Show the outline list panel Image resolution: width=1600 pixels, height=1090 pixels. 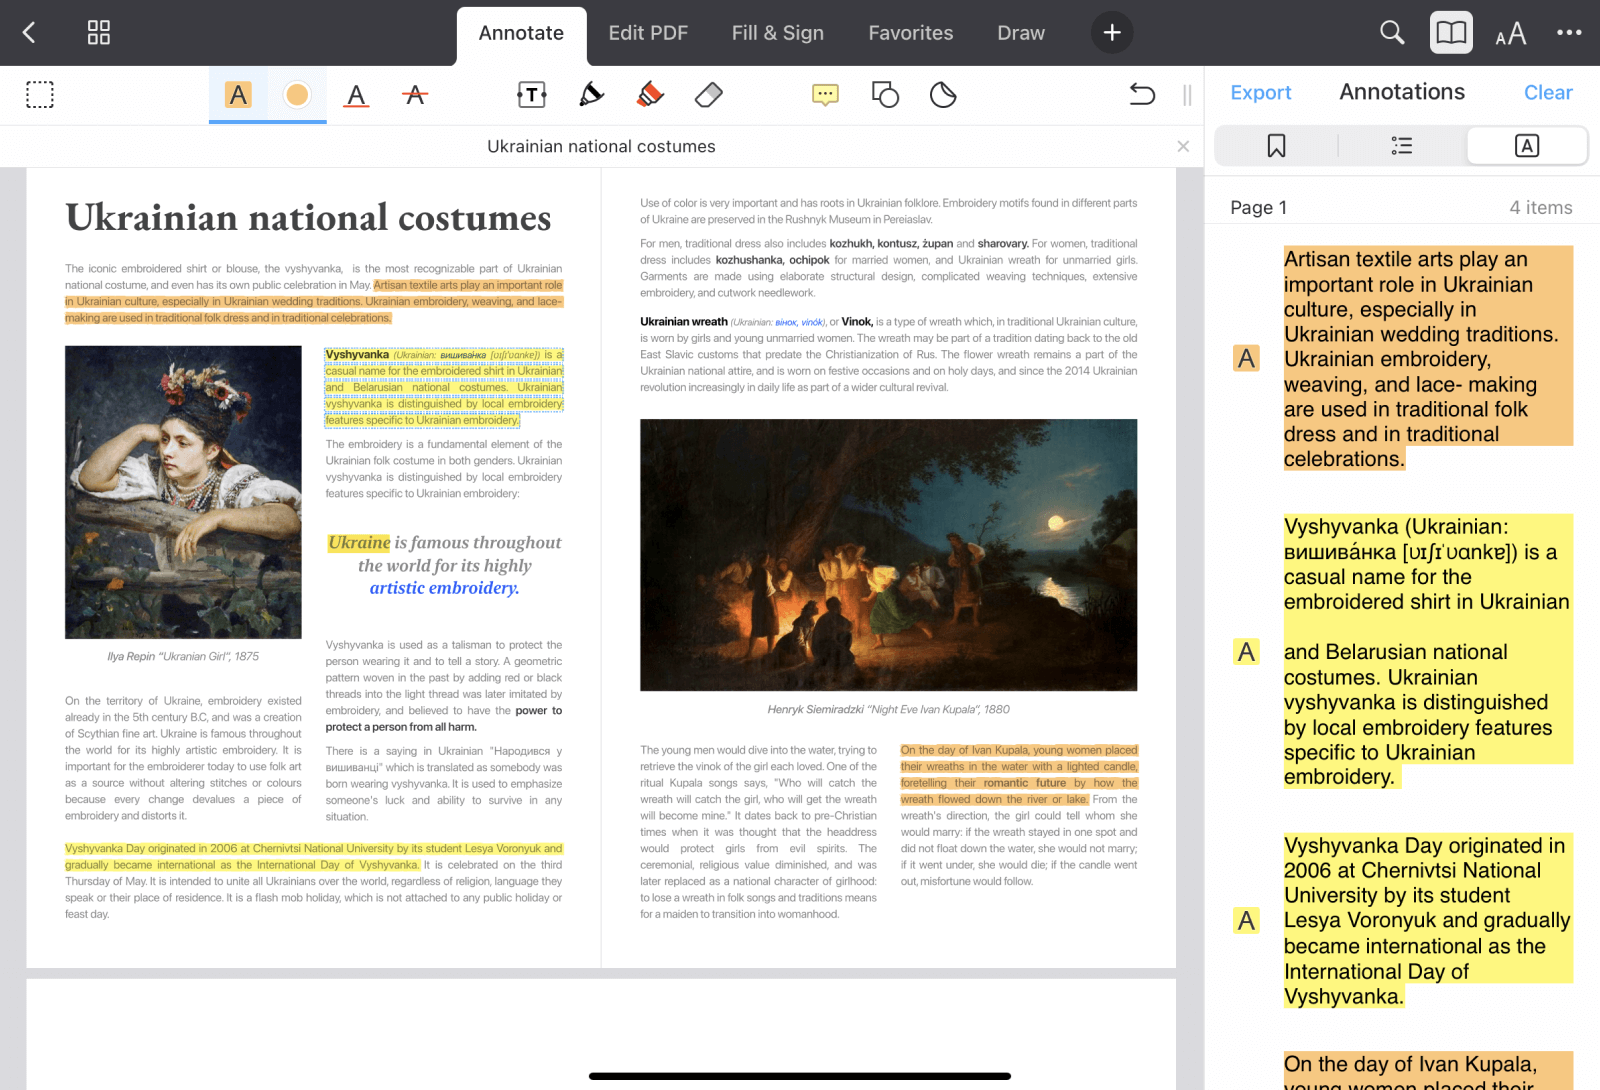point(1402,146)
